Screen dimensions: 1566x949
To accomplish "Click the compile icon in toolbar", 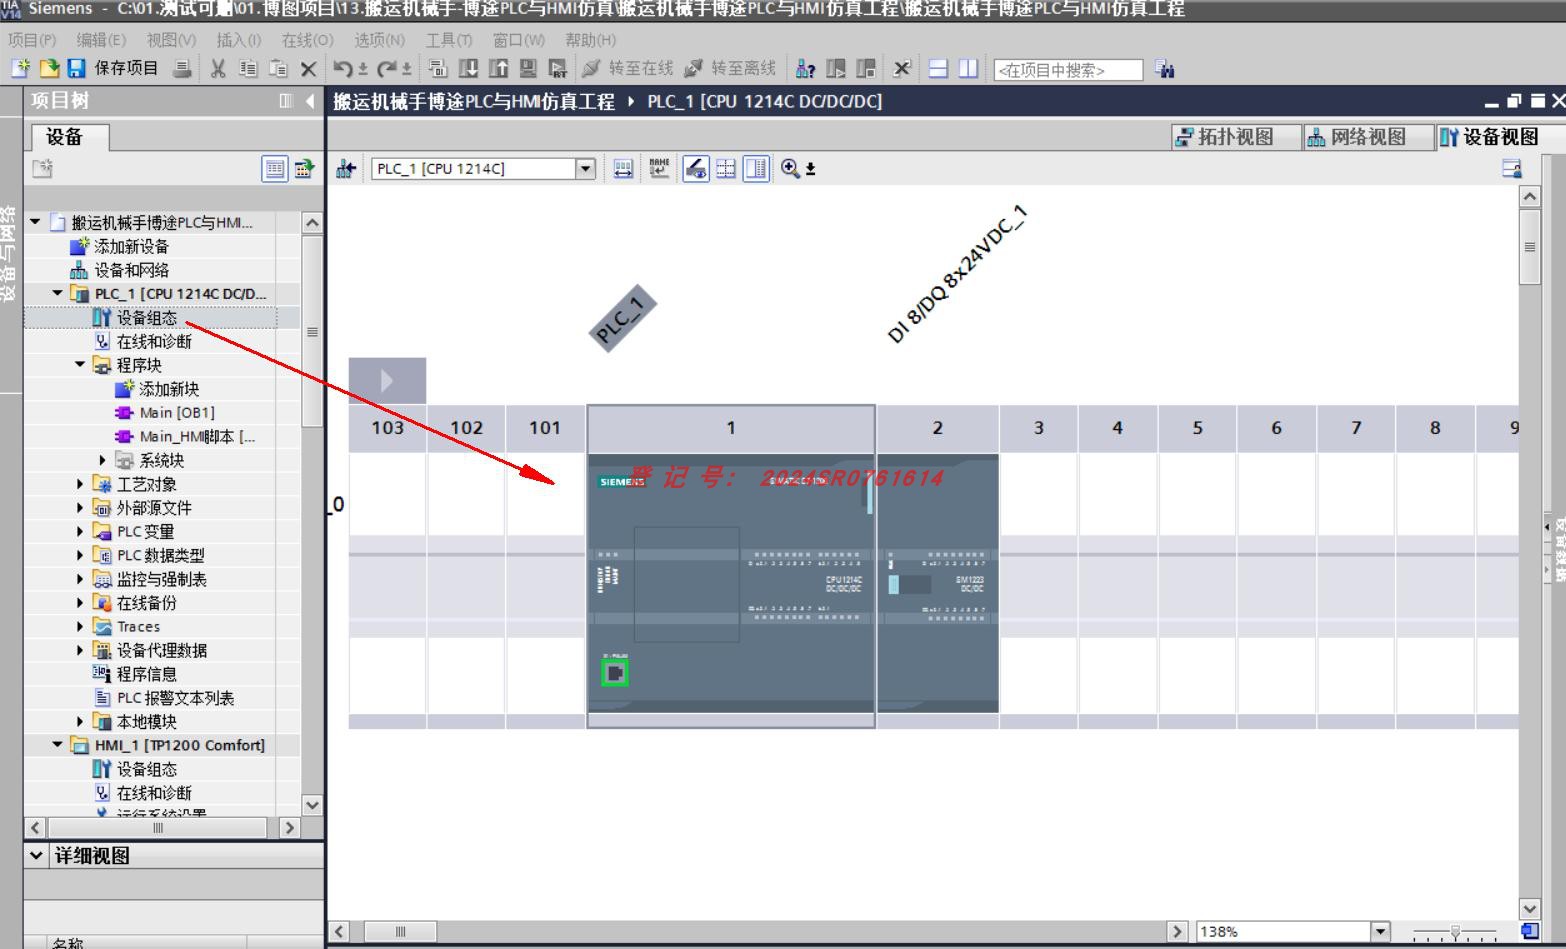I will click(x=438, y=68).
